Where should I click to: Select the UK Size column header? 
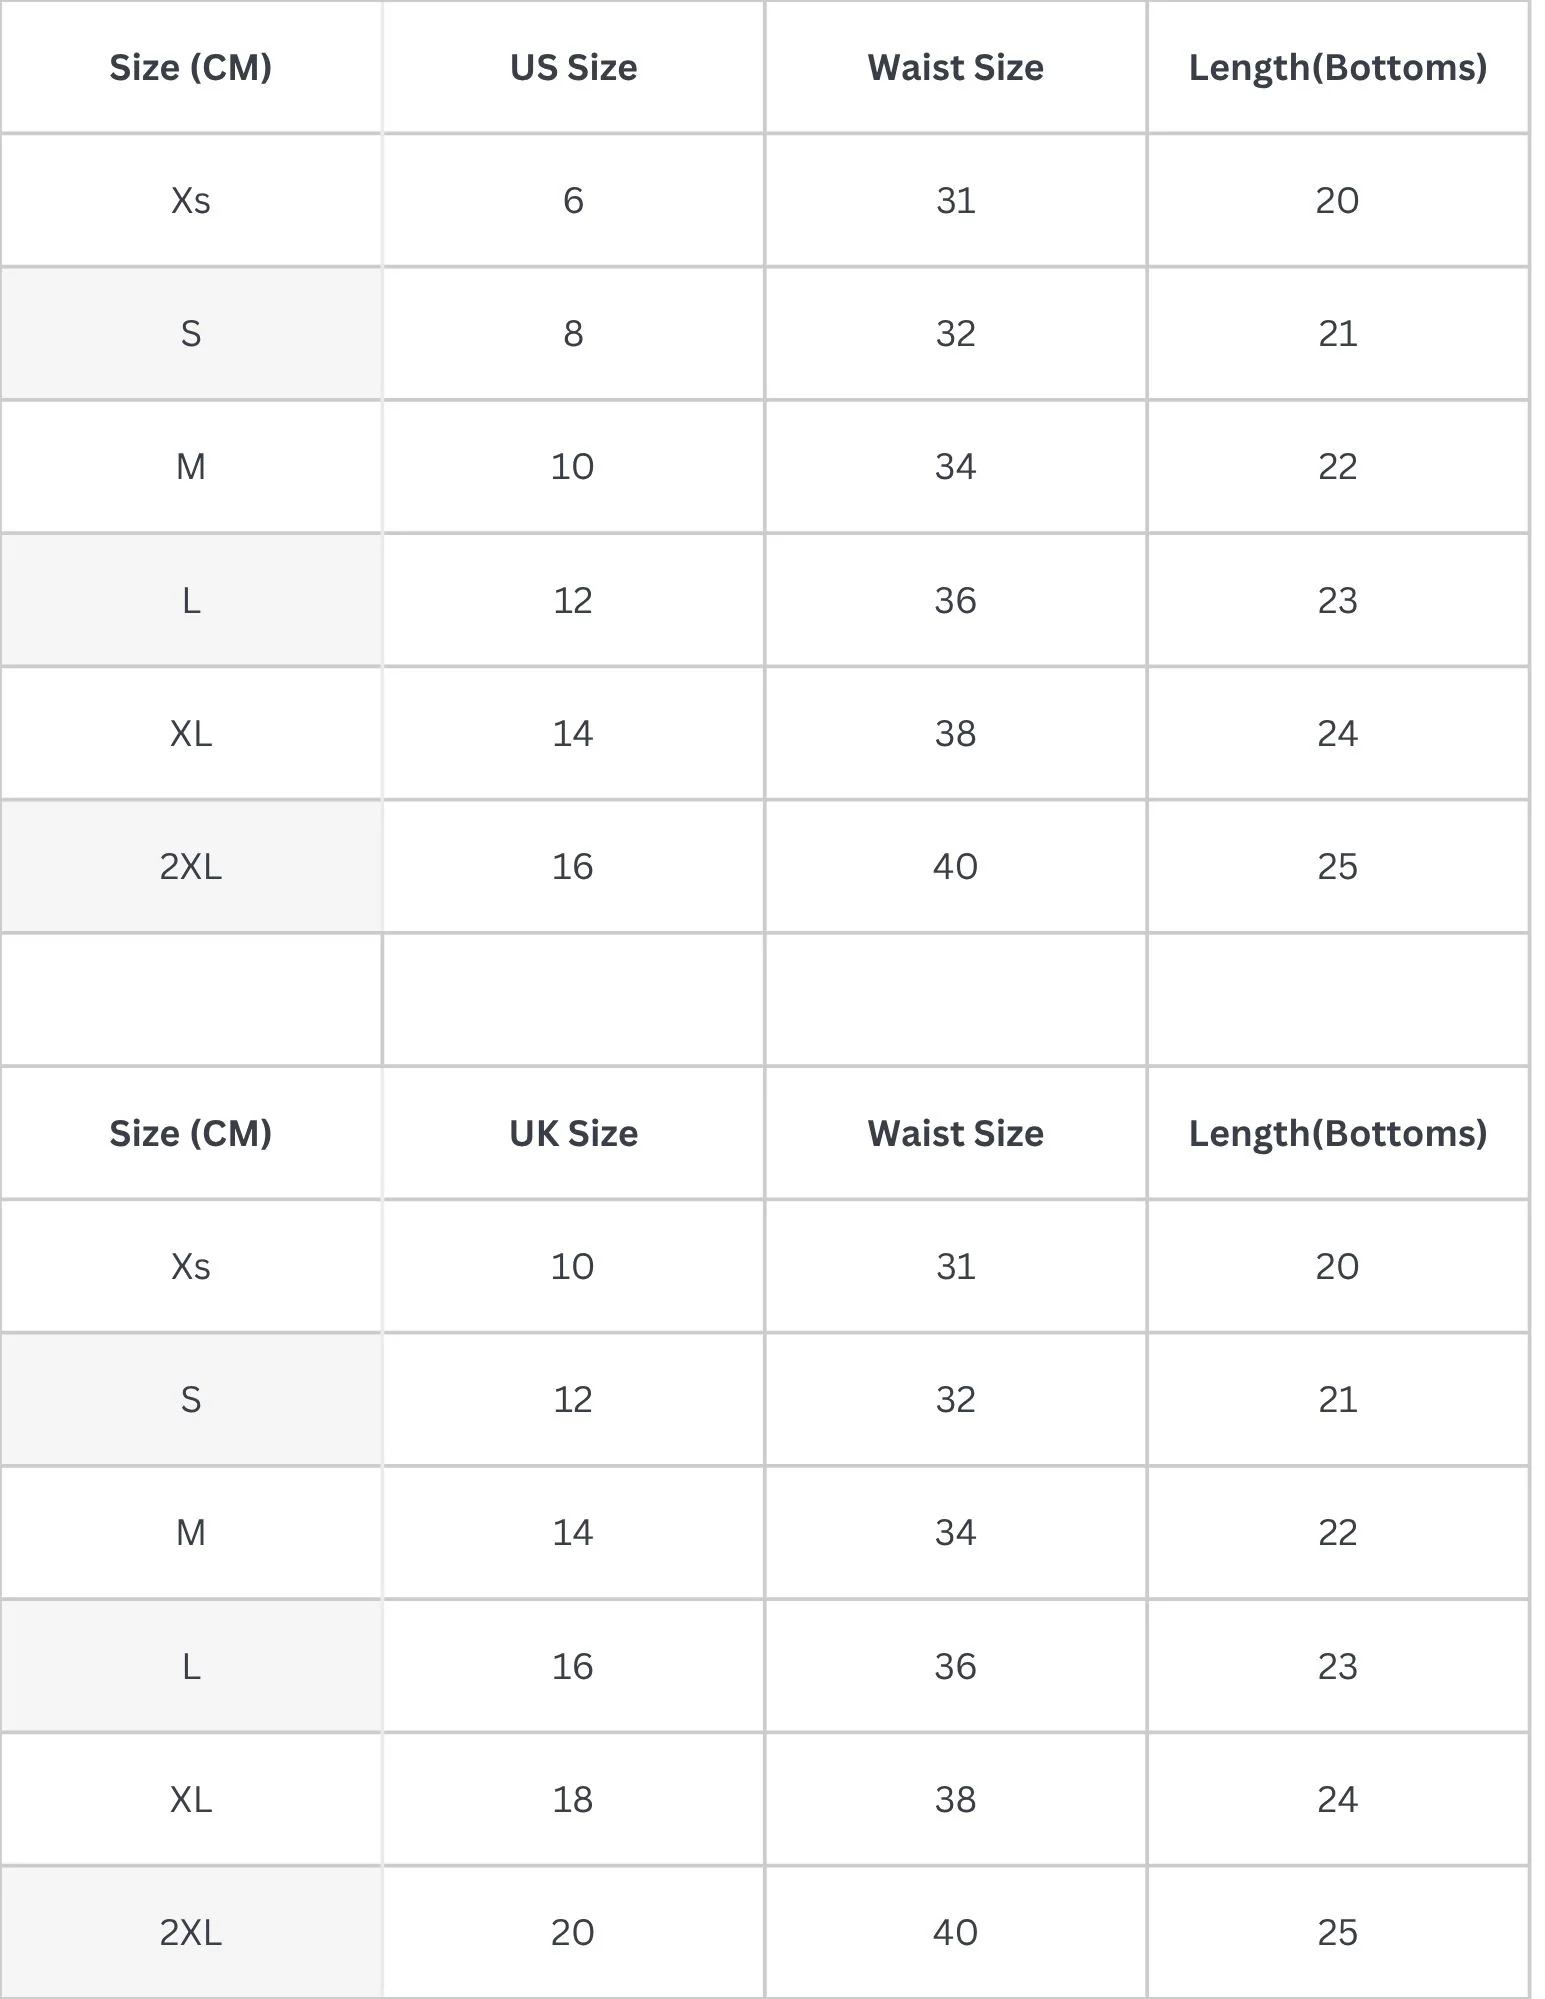tap(573, 1133)
